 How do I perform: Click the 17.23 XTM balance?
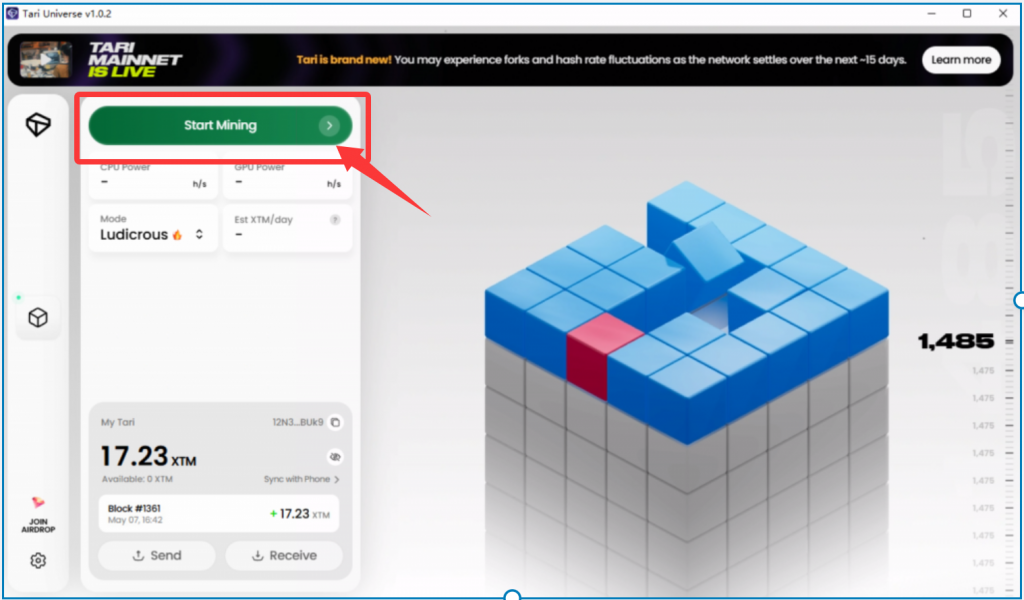pos(148,456)
